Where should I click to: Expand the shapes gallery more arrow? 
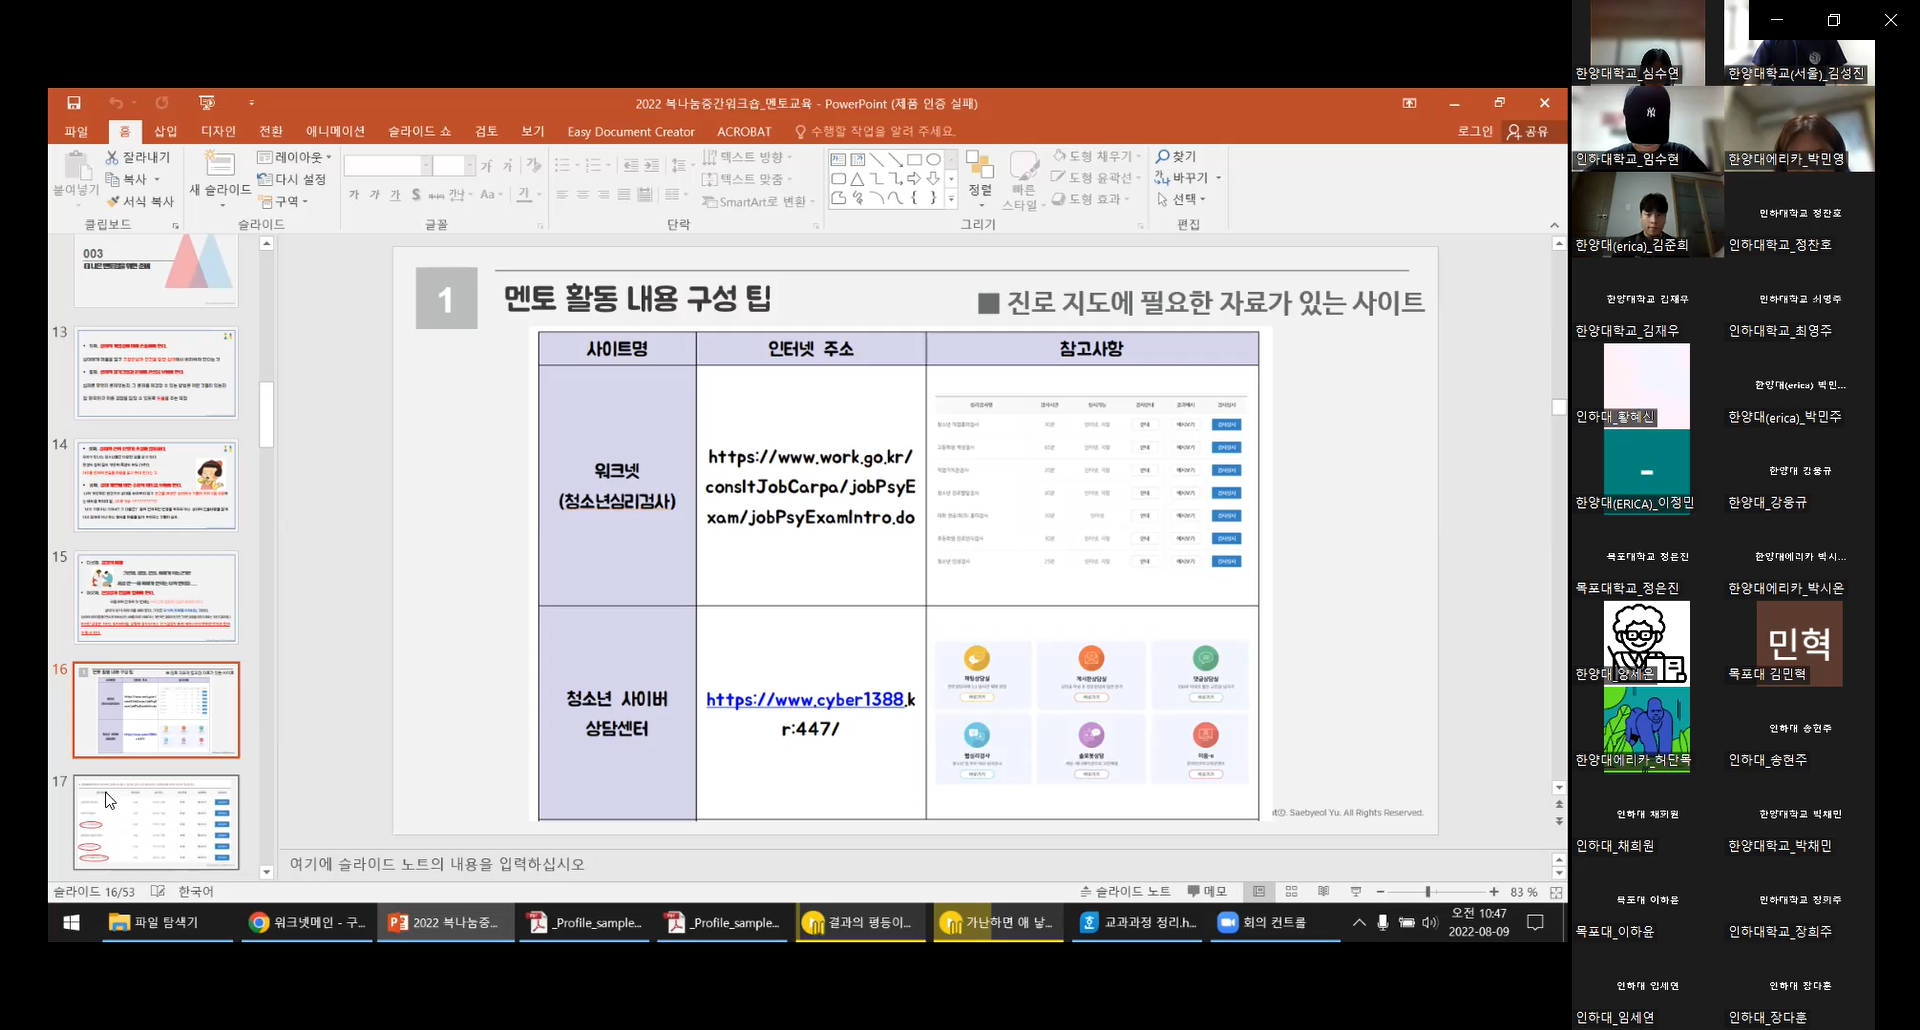coord(951,199)
